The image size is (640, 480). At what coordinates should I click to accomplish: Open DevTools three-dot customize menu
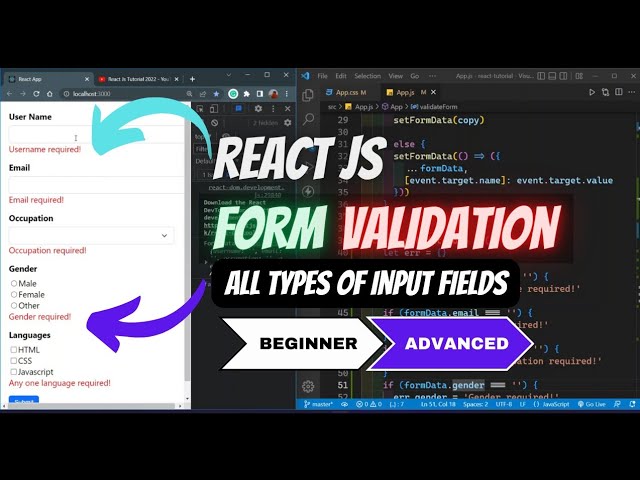(273, 109)
